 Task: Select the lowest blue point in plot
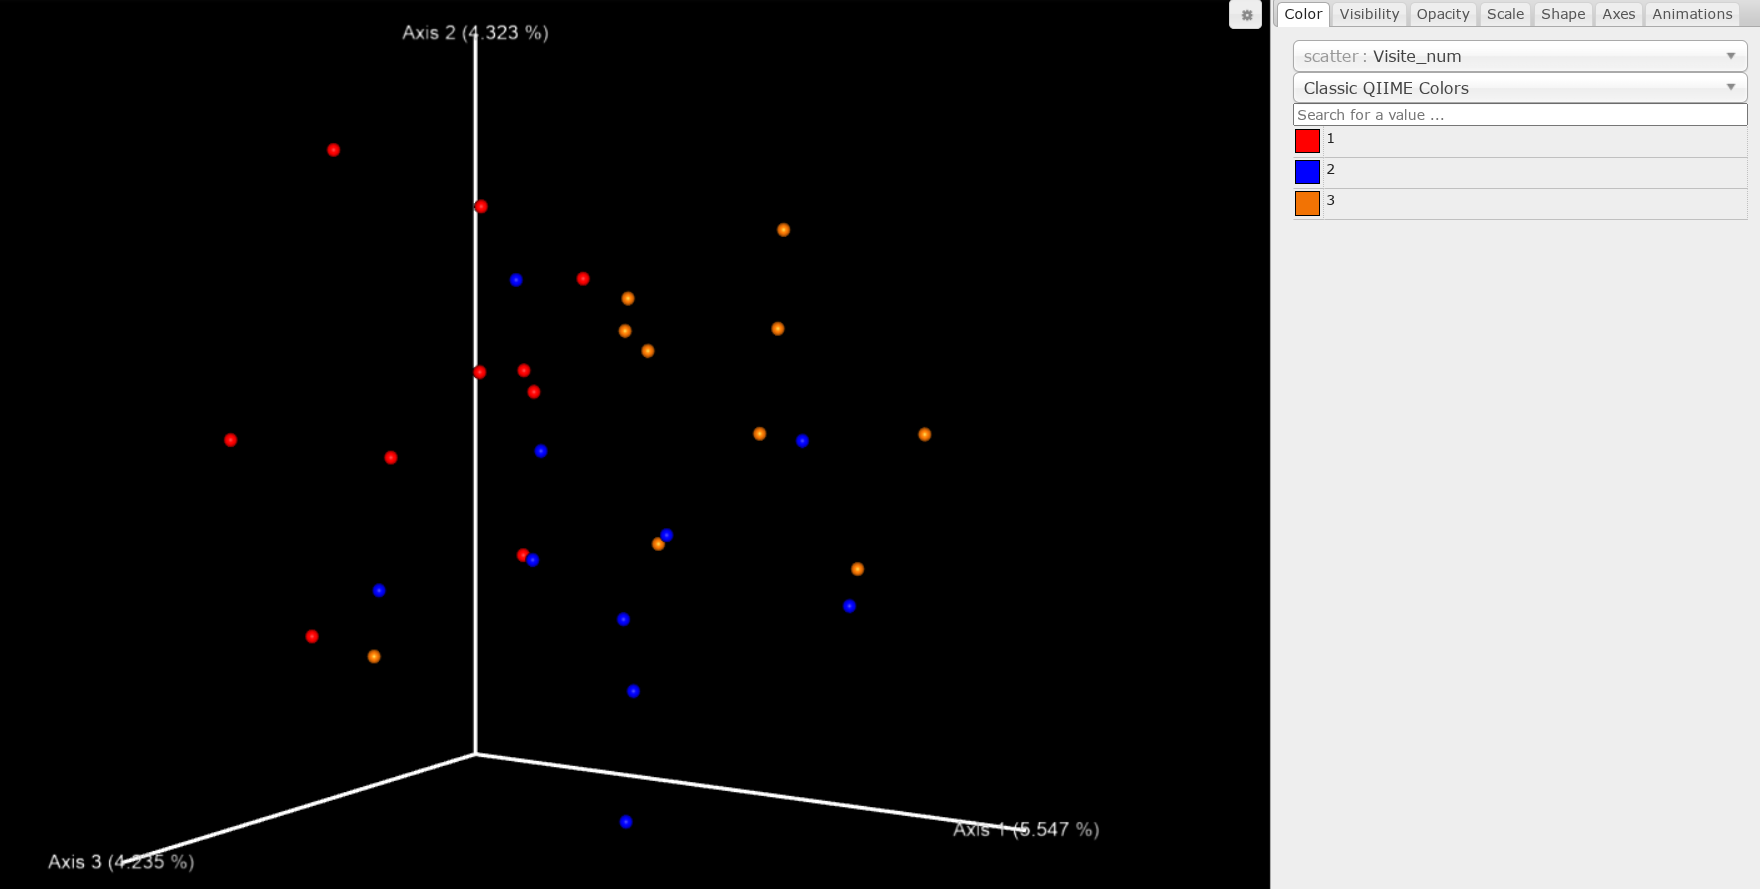coord(626,822)
